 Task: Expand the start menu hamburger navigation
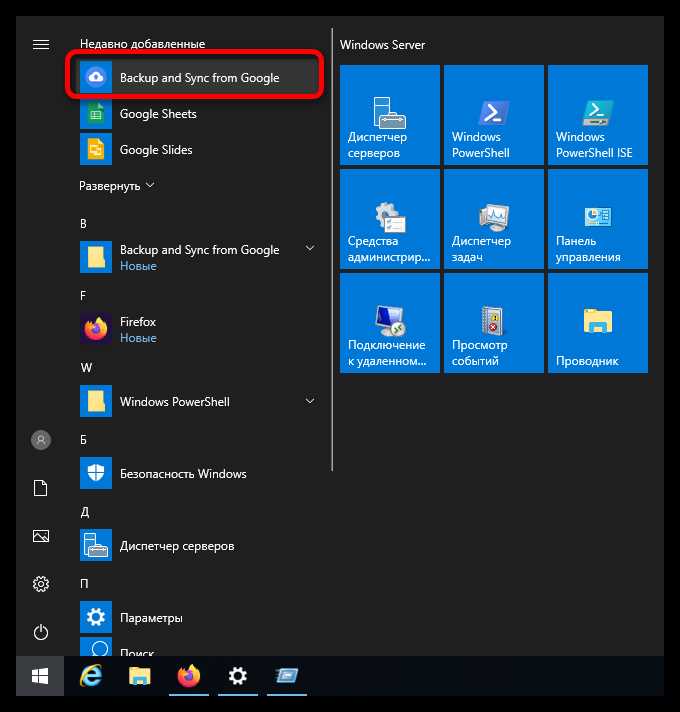41,44
